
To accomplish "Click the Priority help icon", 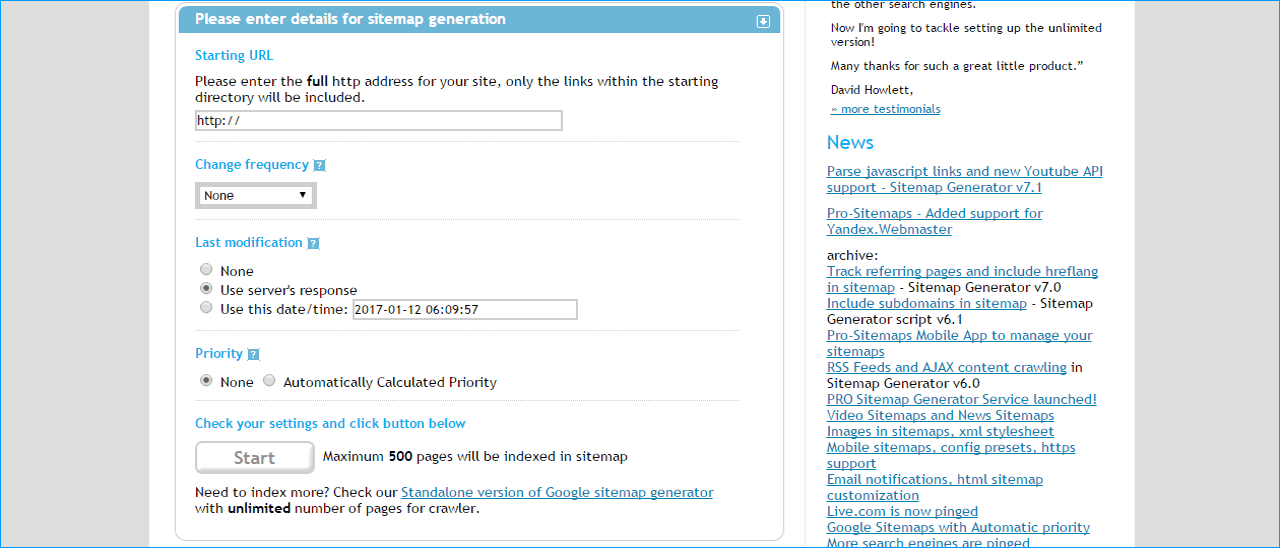I will (x=253, y=354).
